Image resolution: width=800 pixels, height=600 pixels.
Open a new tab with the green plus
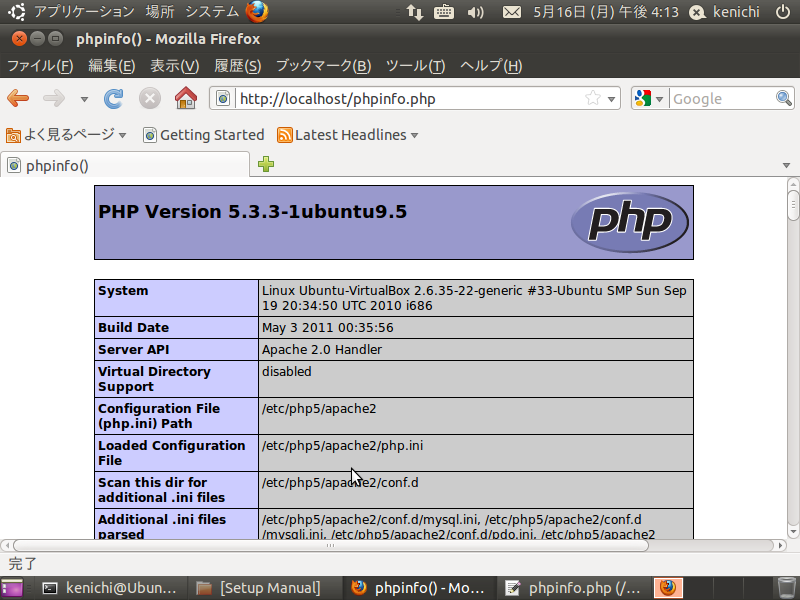pos(266,164)
